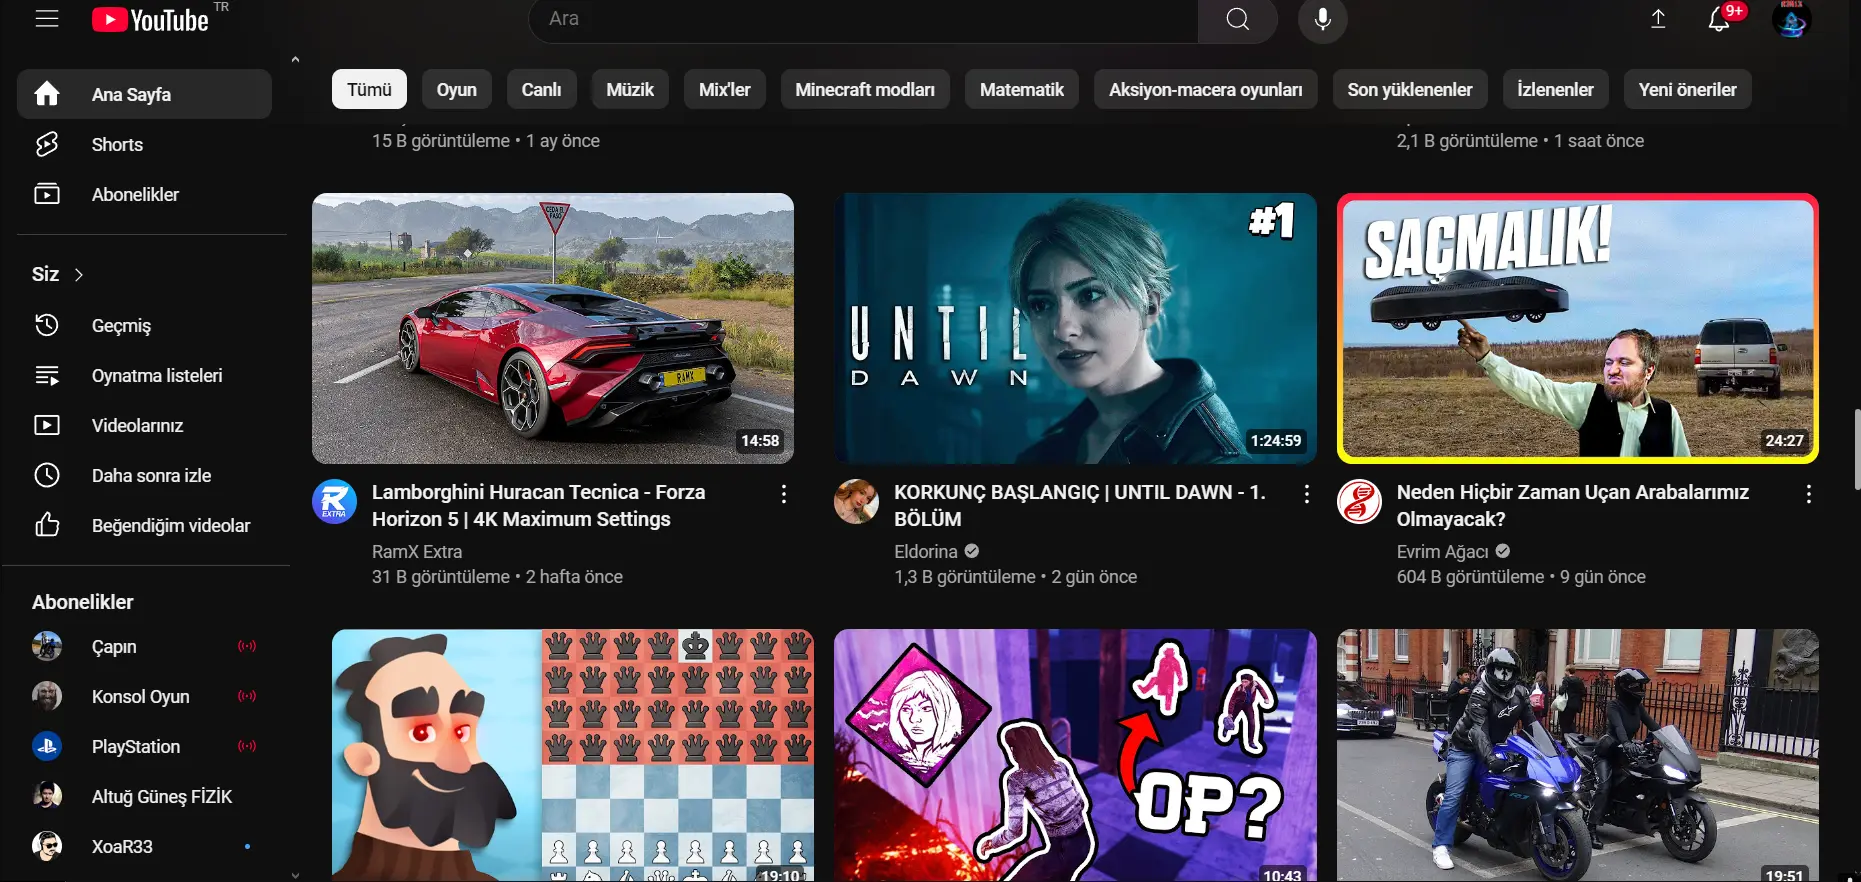The image size is (1861, 882).
Task: Play the blue motorcycle thumbnail video
Action: tap(1578, 755)
